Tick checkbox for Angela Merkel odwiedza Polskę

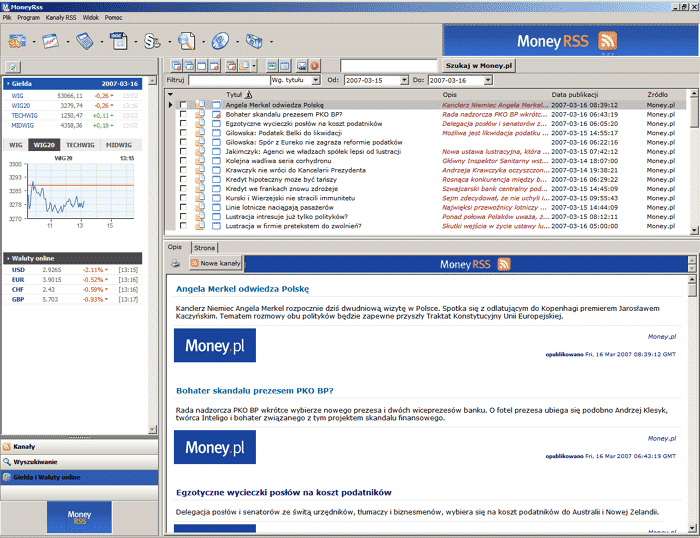(x=183, y=105)
